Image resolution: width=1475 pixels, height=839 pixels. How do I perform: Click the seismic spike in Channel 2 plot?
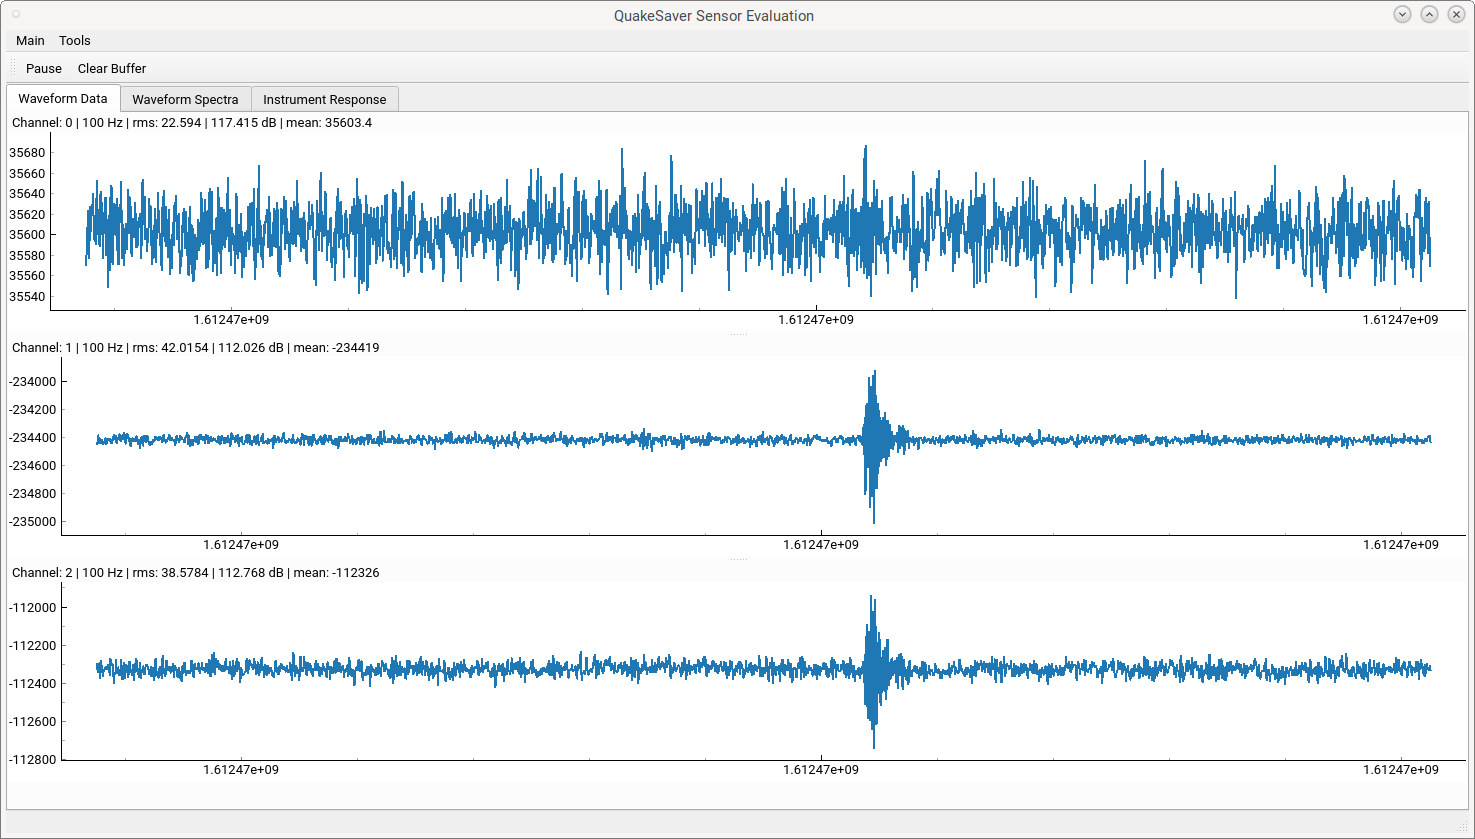(874, 670)
